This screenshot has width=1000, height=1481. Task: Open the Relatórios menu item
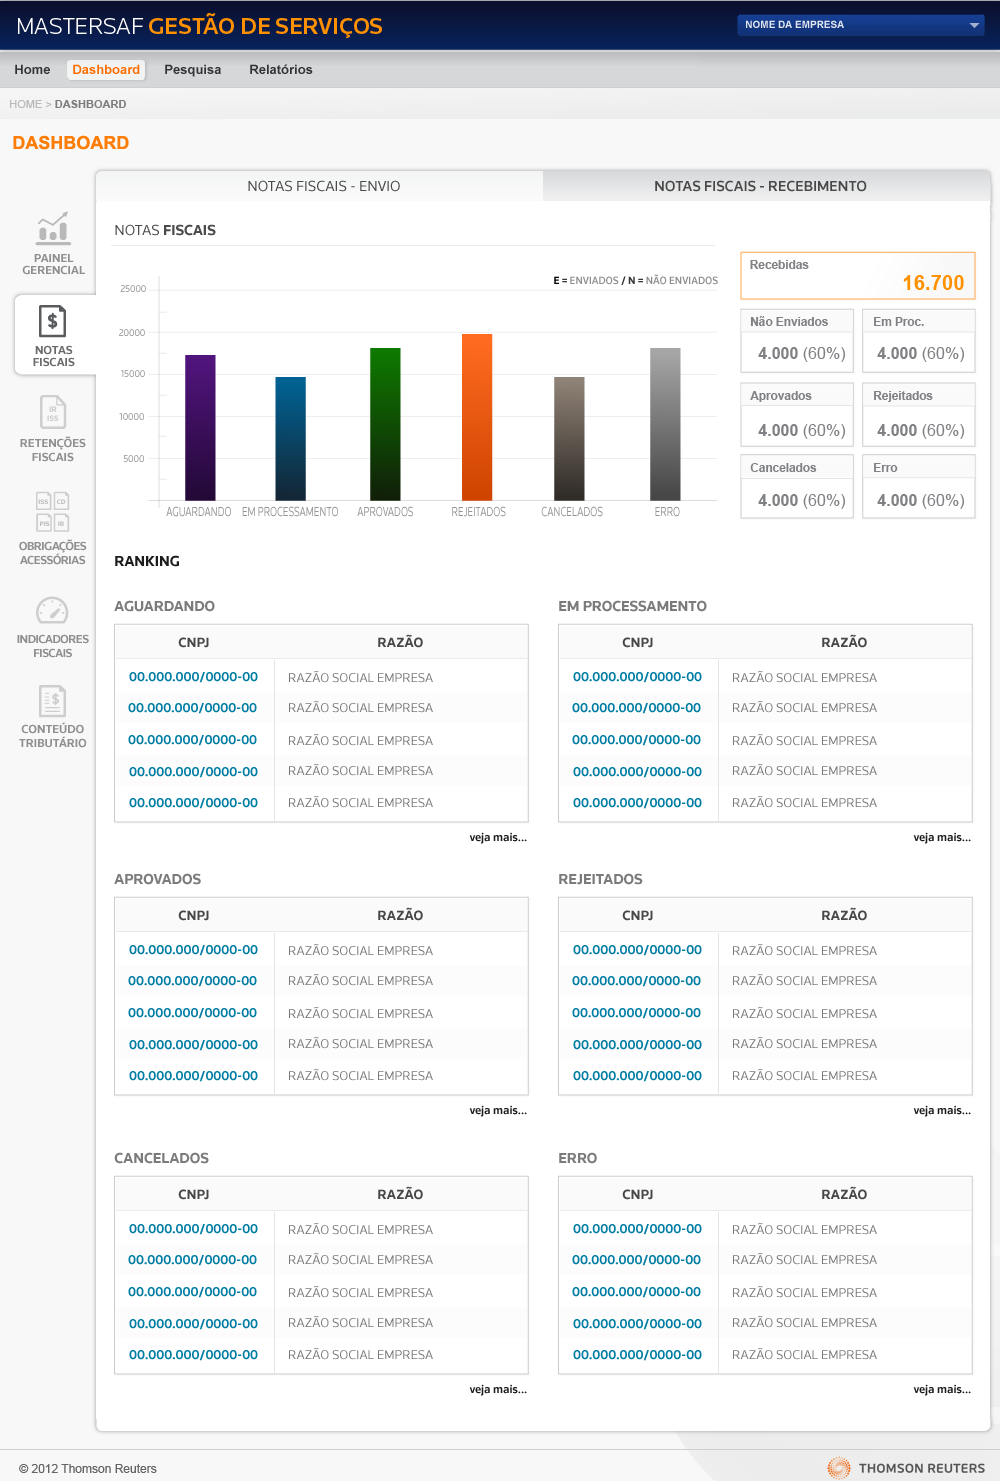pos(281,70)
